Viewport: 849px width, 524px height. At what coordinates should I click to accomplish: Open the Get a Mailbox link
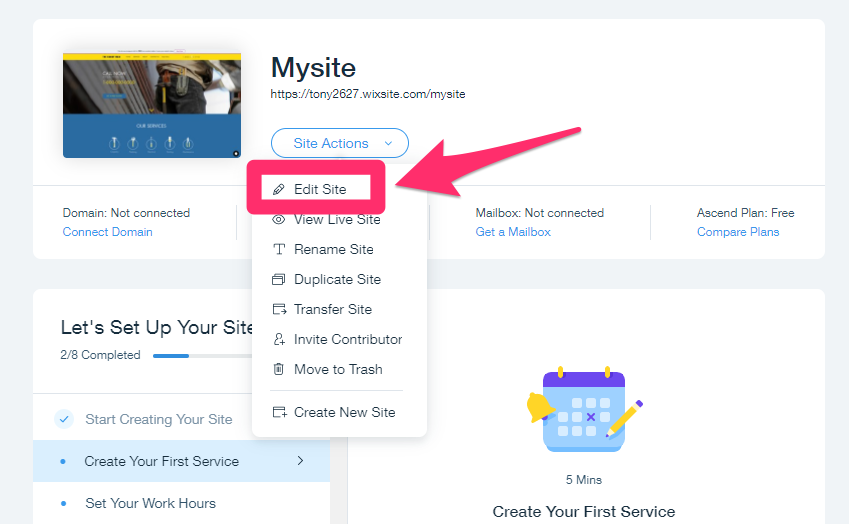coord(513,232)
